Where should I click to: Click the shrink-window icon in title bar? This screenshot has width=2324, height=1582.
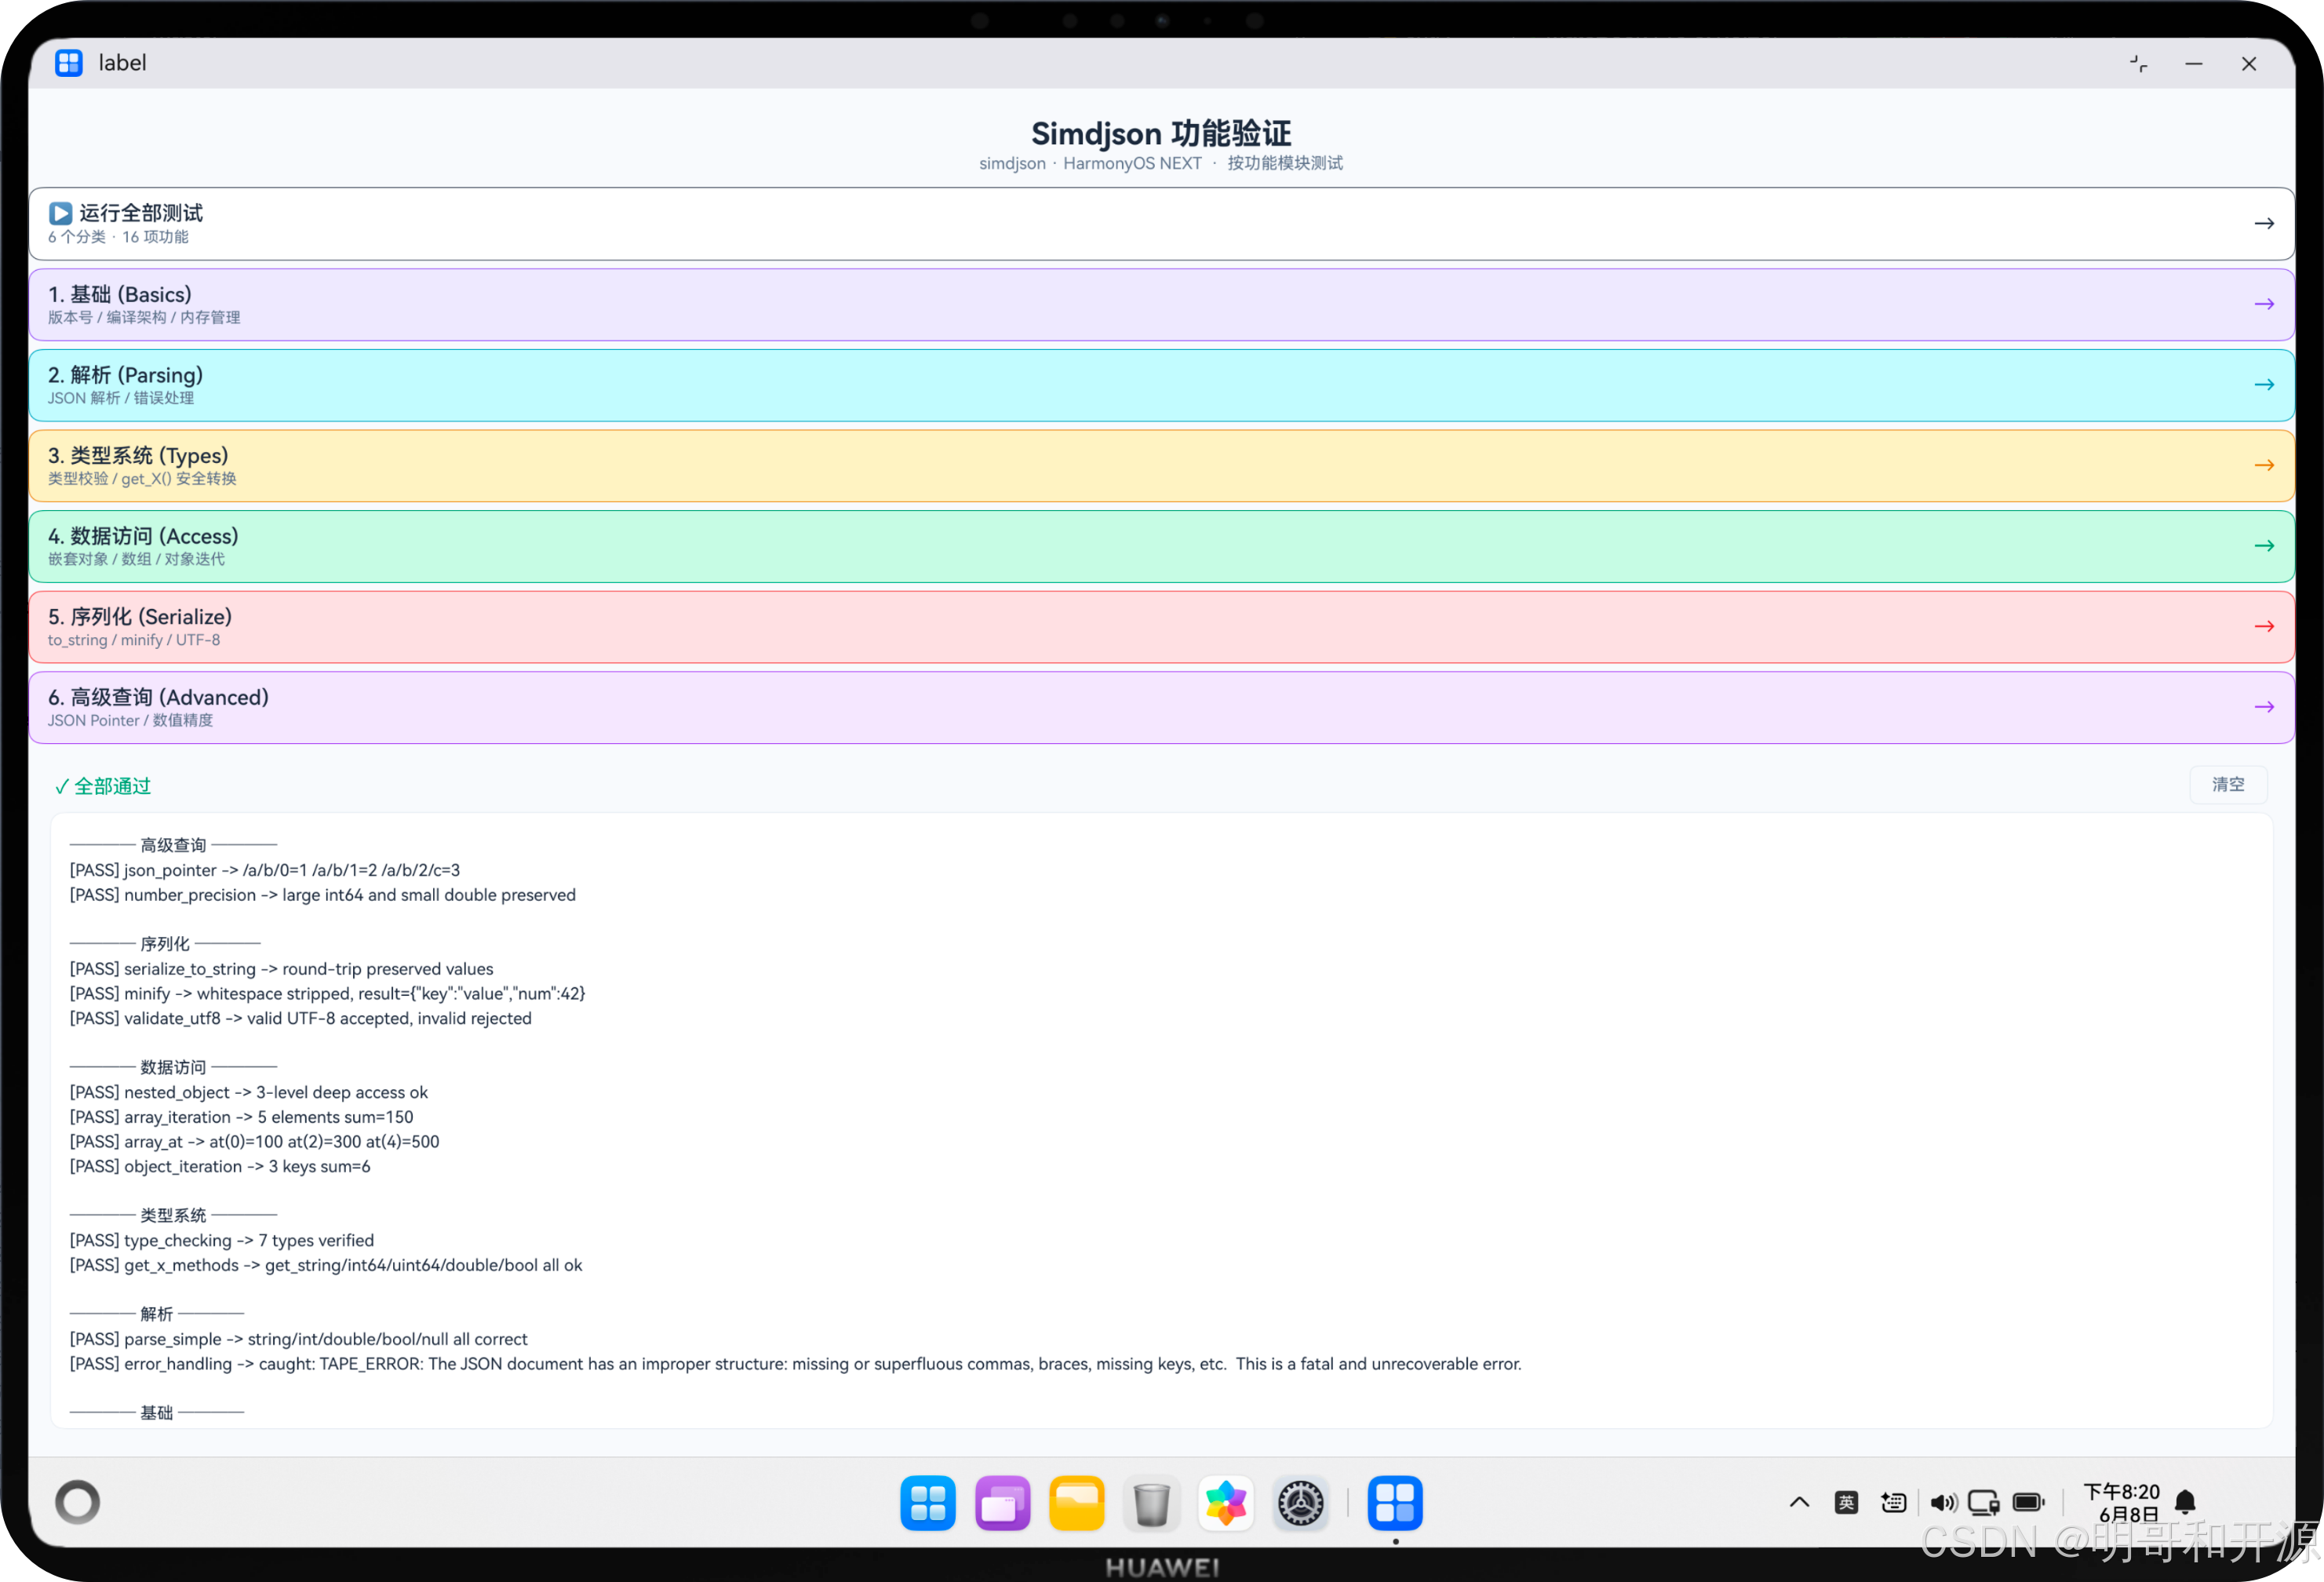tap(2138, 64)
